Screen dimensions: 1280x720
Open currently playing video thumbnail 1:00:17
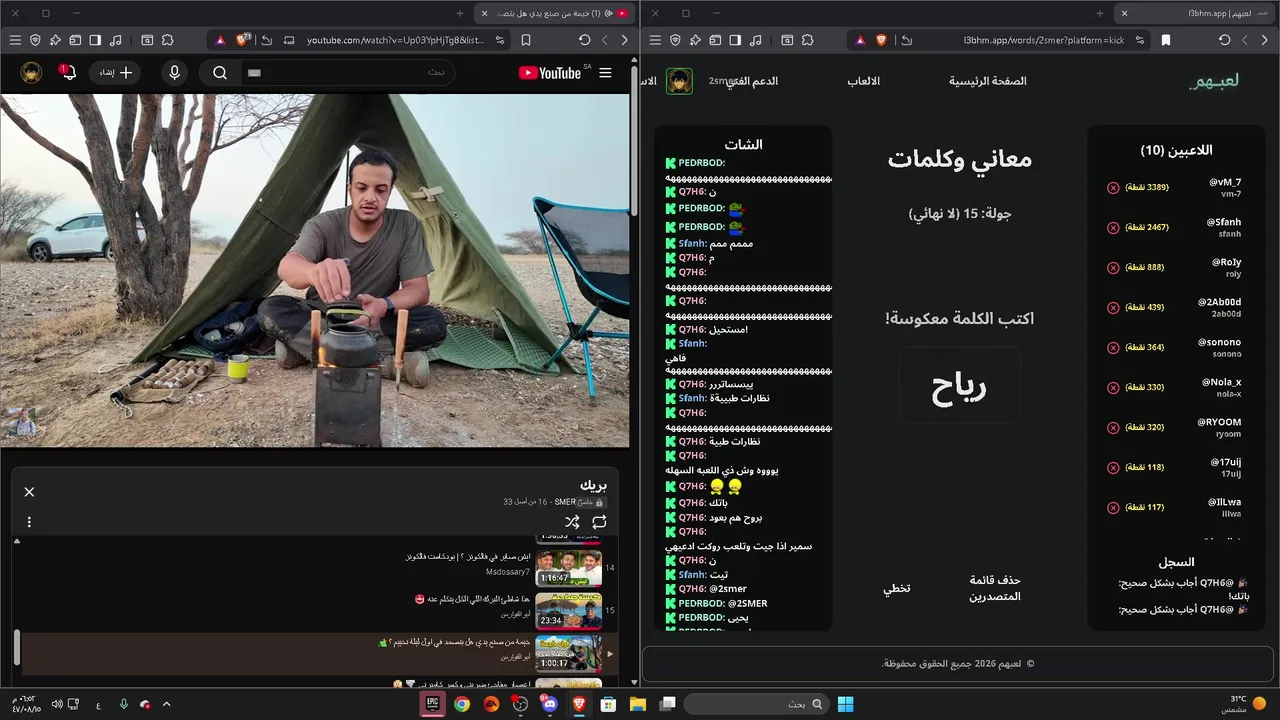[568, 653]
